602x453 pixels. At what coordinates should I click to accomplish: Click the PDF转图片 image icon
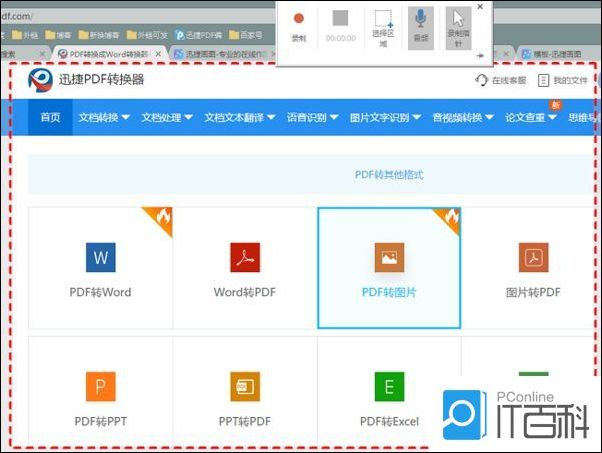[x=389, y=257]
